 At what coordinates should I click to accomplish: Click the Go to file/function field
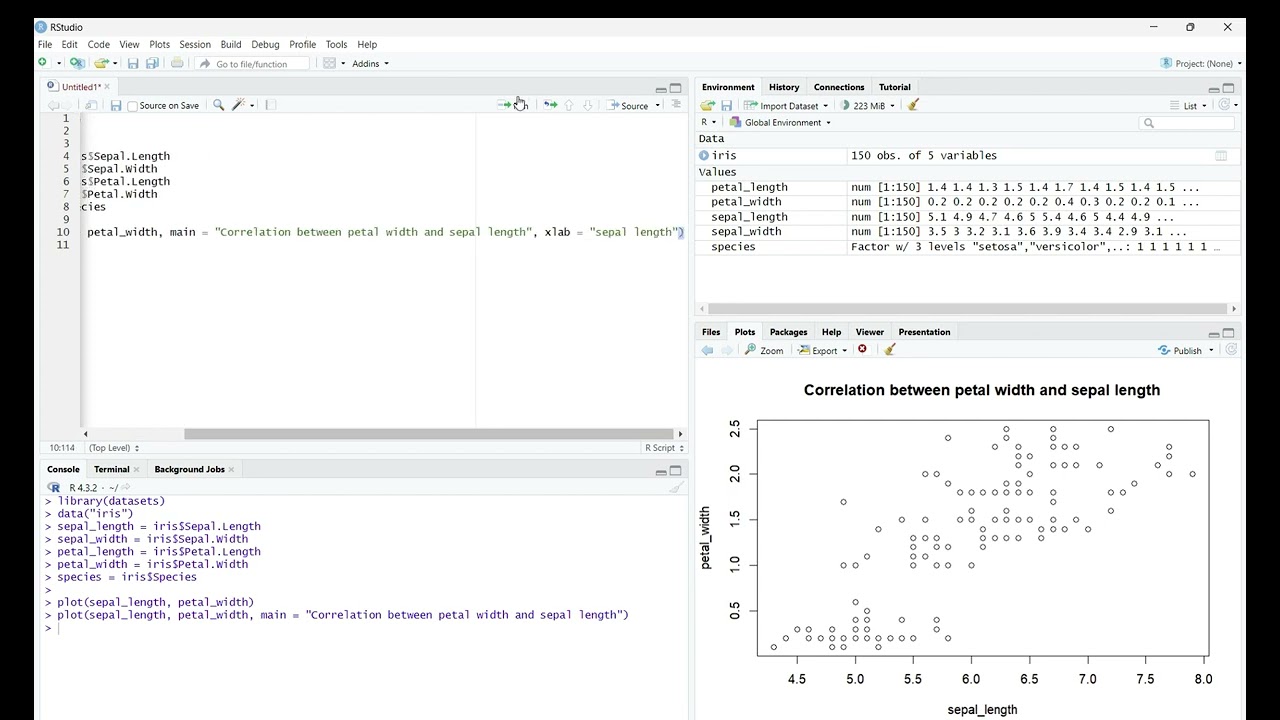253,63
